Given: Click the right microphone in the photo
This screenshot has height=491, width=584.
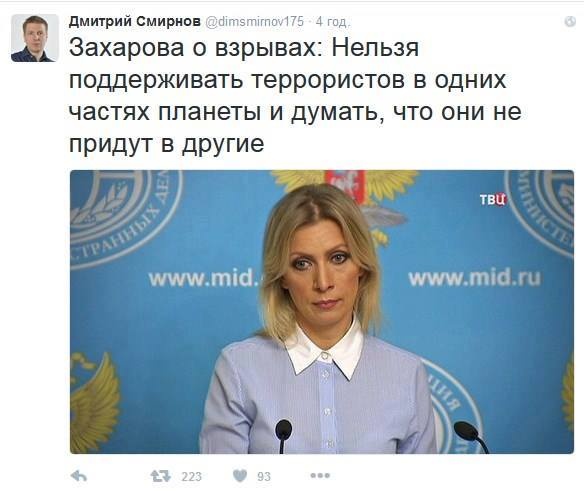Looking at the screenshot, I should tap(471, 437).
